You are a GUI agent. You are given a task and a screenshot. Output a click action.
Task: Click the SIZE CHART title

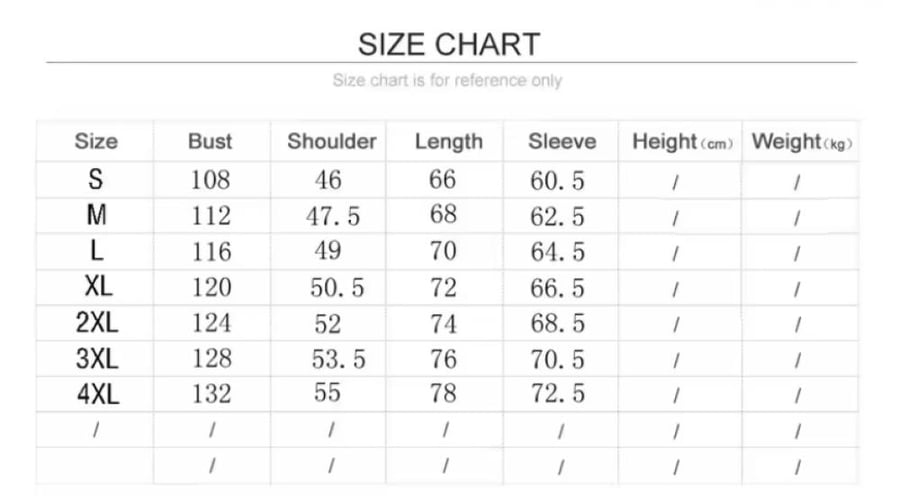[x=449, y=44]
